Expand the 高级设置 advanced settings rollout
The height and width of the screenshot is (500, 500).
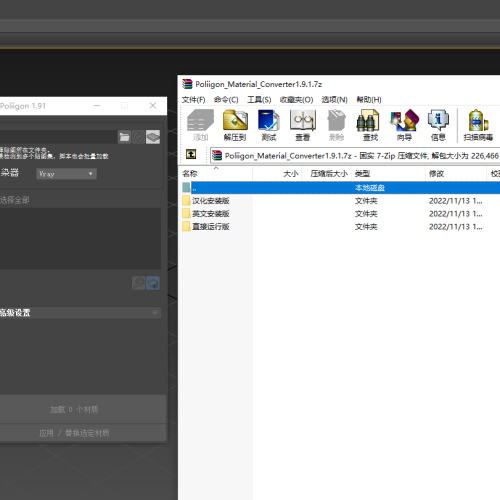(79, 313)
